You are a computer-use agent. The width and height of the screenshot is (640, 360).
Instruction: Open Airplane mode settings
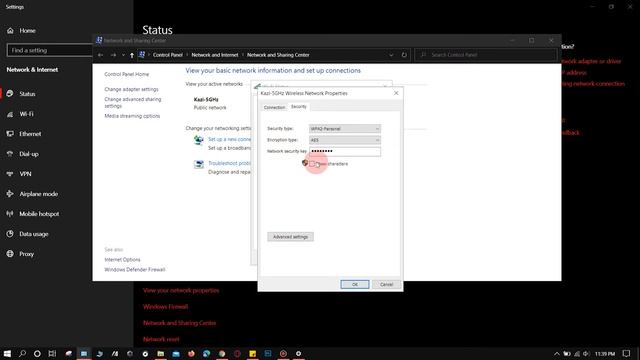[39, 194]
